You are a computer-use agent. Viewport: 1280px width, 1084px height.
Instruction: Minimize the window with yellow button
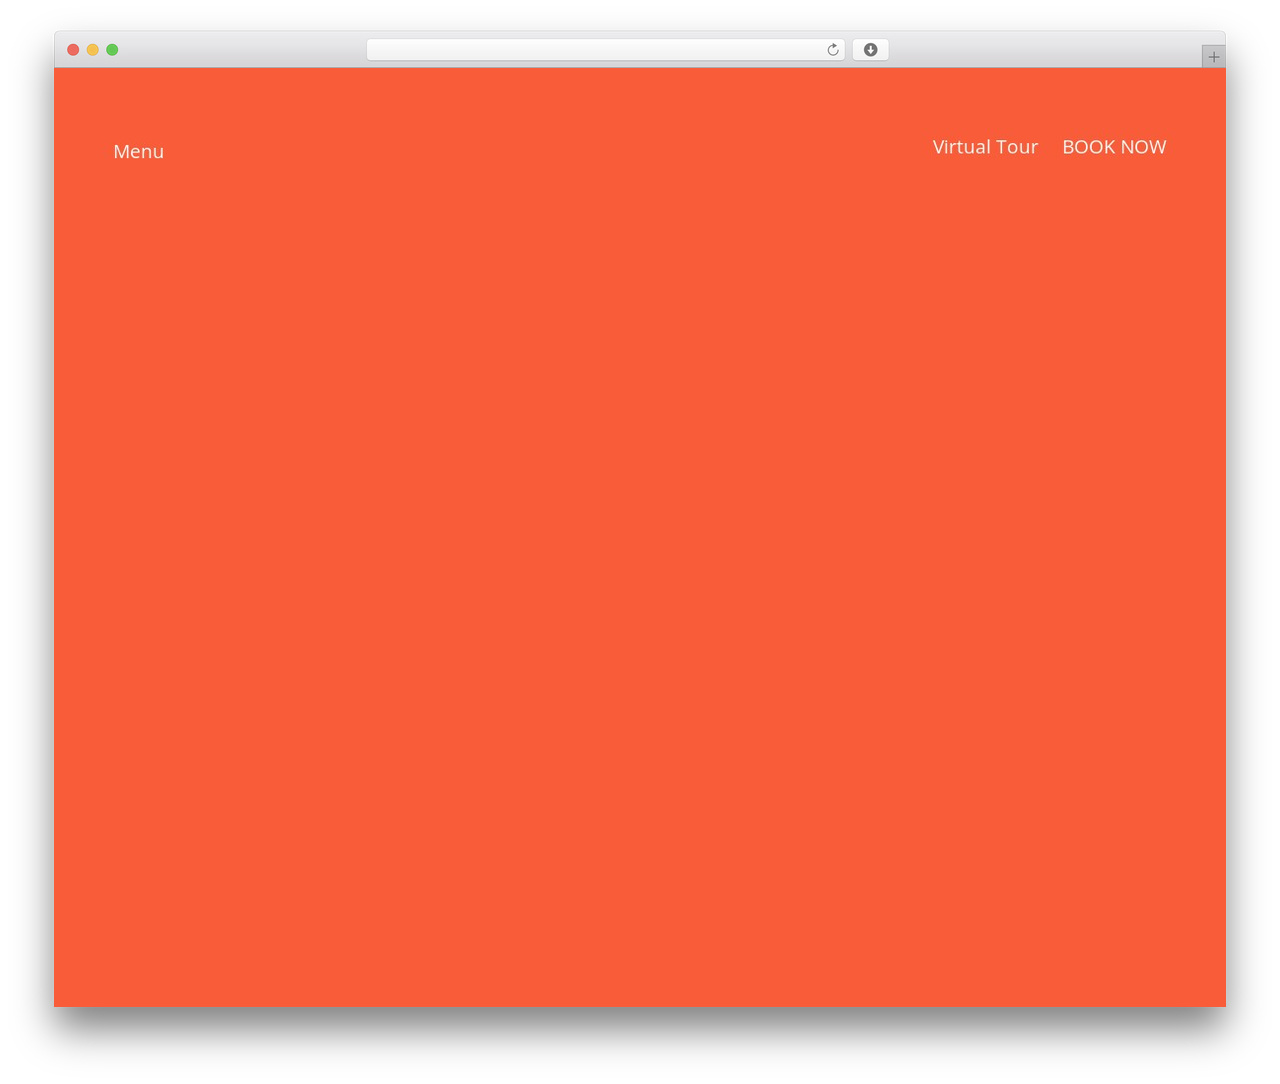click(93, 50)
